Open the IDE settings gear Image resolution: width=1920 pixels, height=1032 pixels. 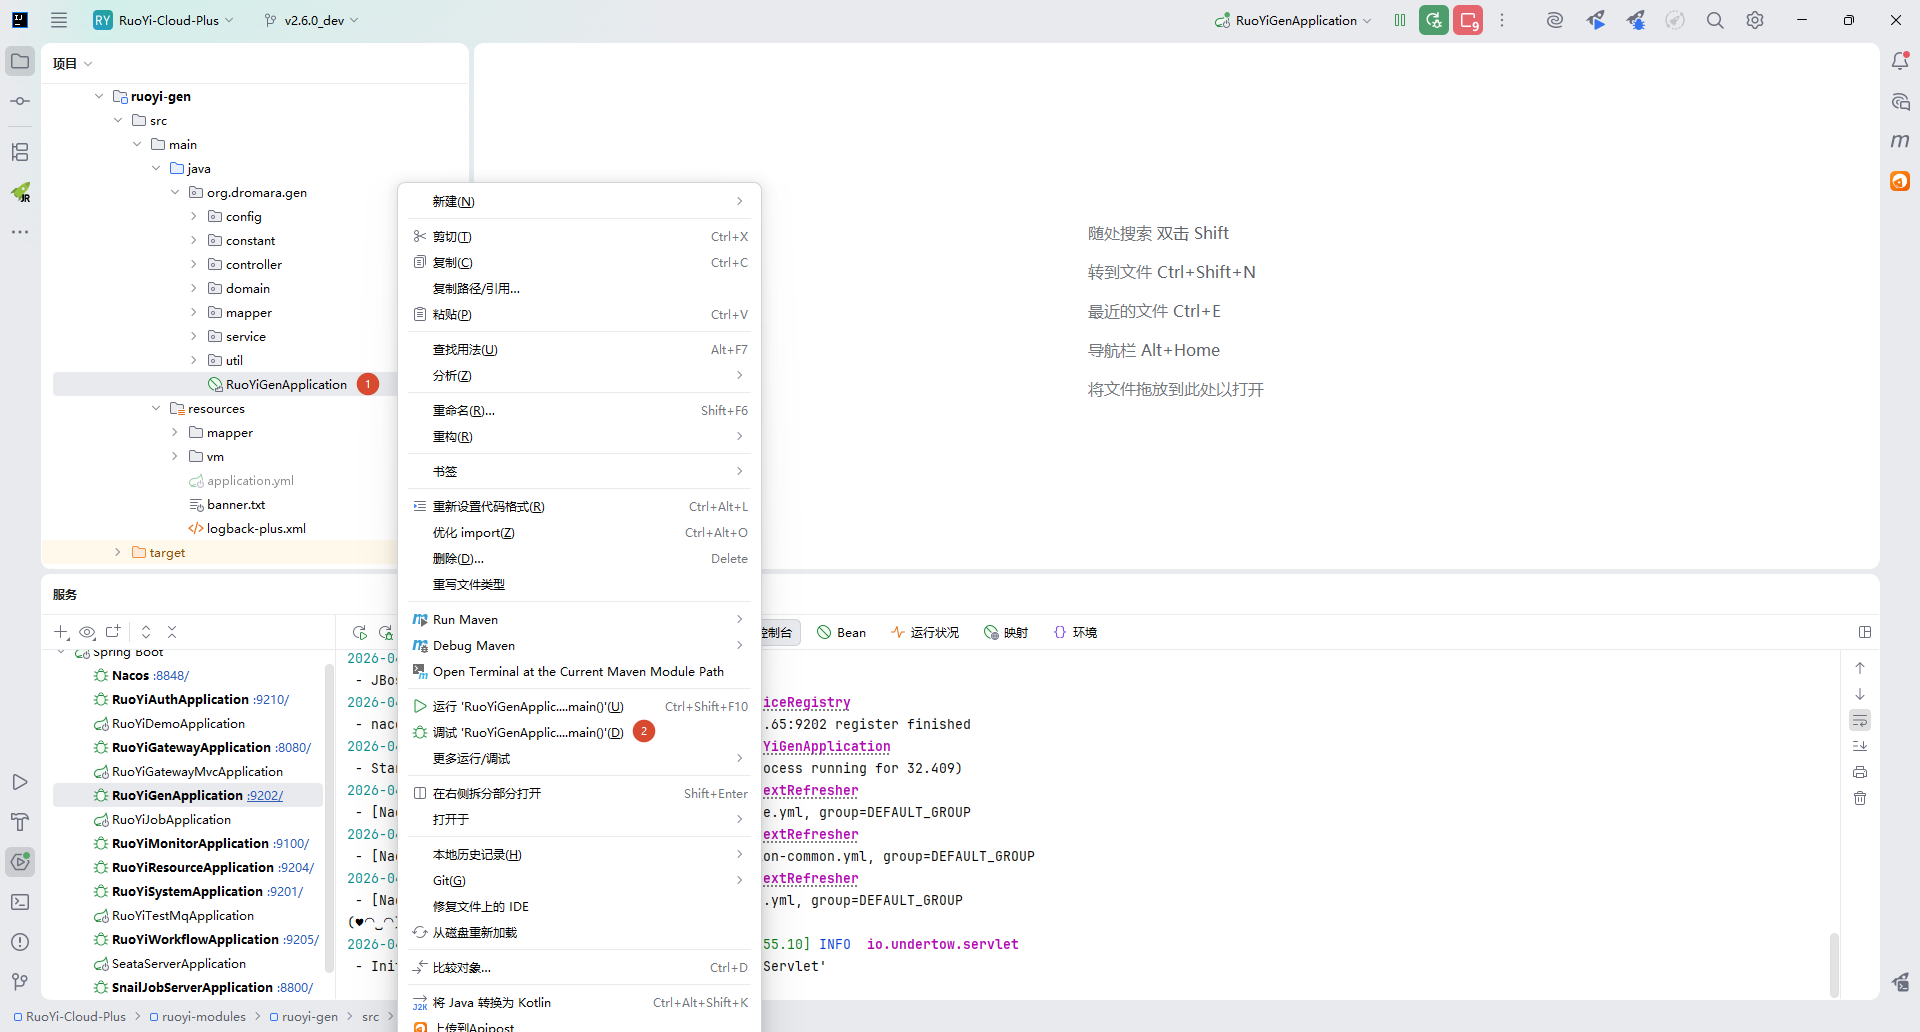pos(1755,20)
